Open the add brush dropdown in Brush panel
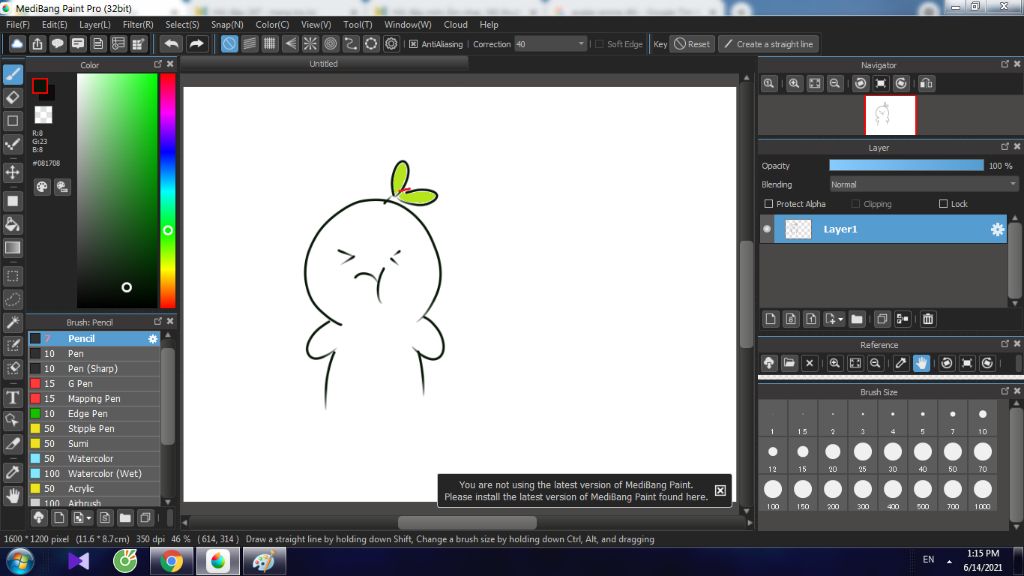Screen dimensions: 1024x576 coord(82,518)
